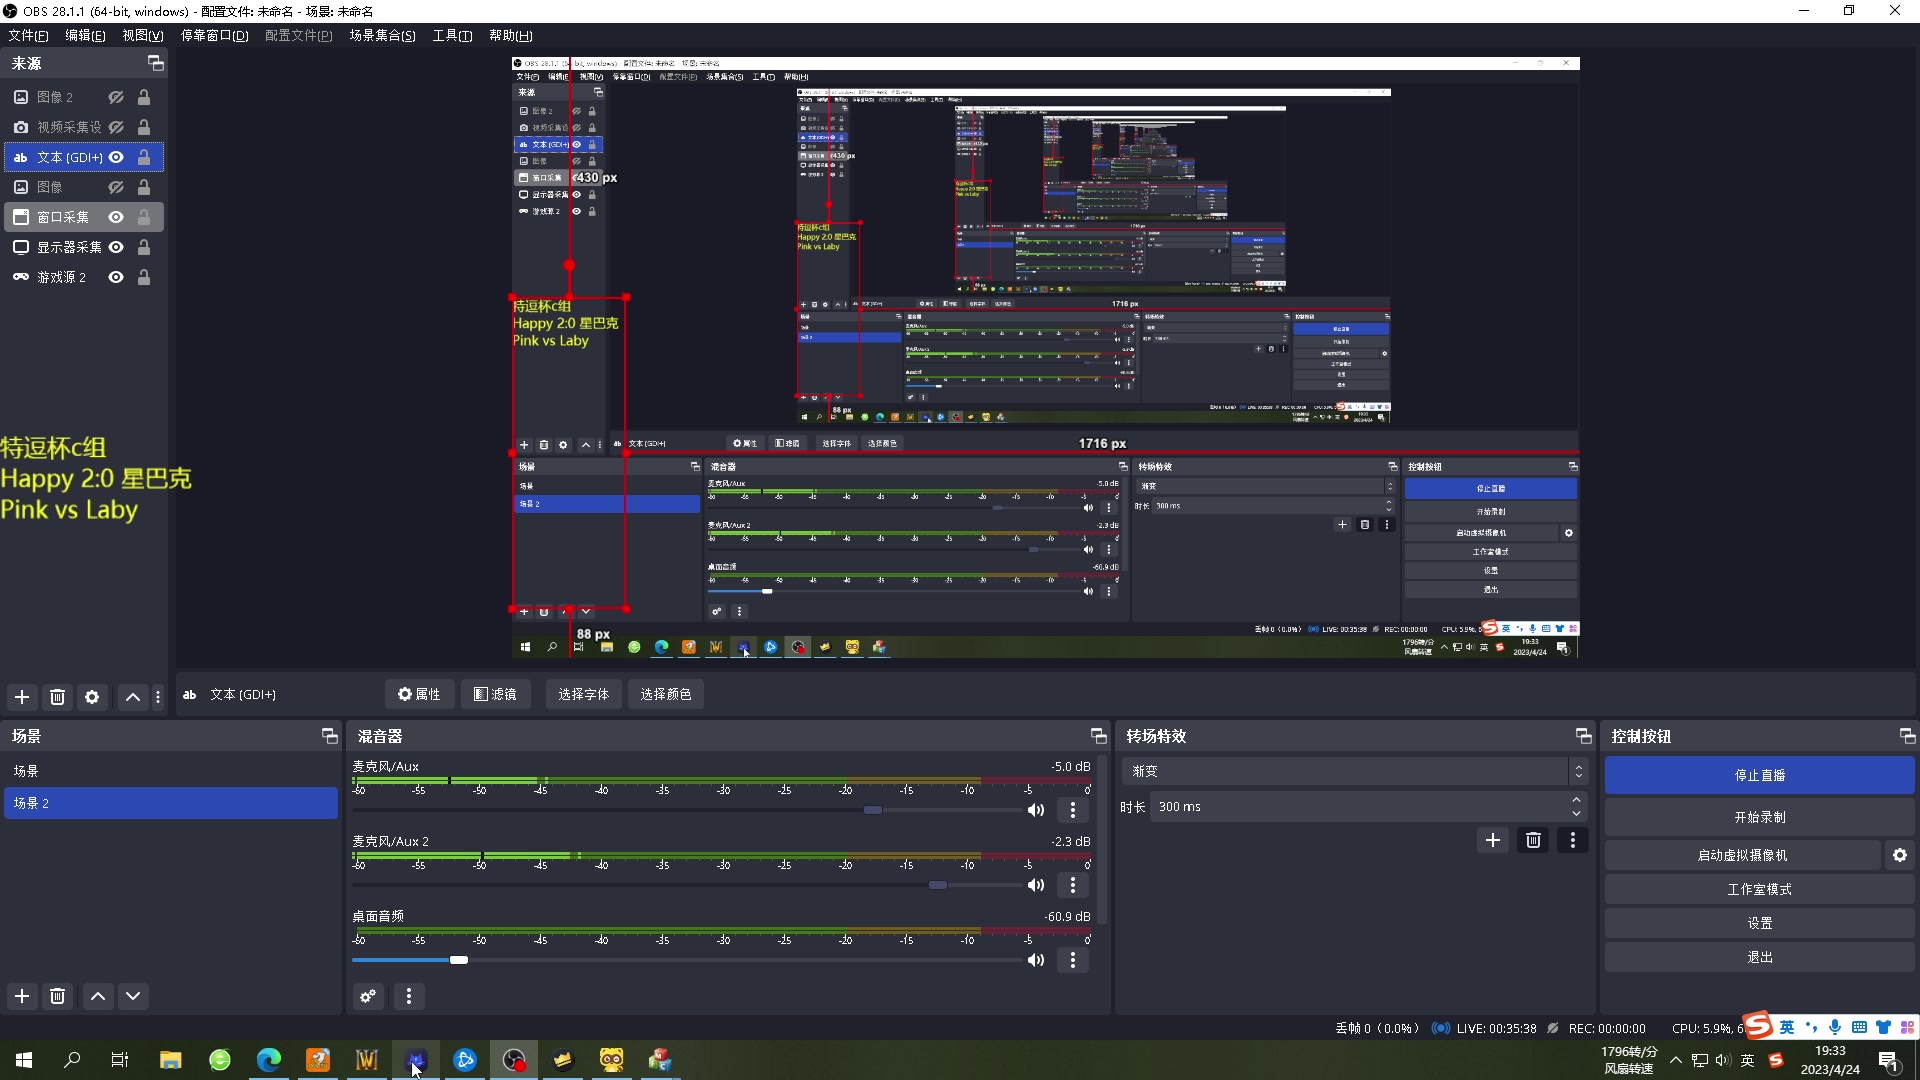This screenshot has height=1080, width=1920.
Task: Open the source toolbar more-options dots
Action: click(158, 697)
